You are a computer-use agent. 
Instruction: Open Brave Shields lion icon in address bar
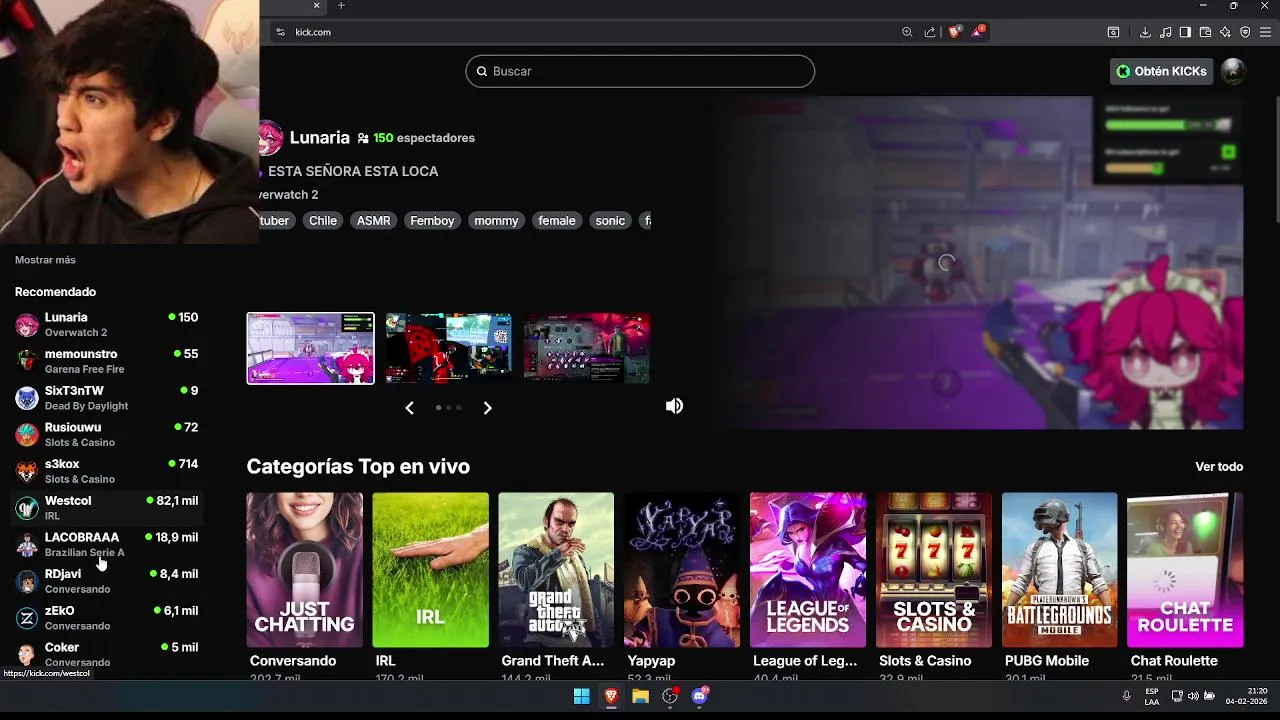click(x=954, y=32)
